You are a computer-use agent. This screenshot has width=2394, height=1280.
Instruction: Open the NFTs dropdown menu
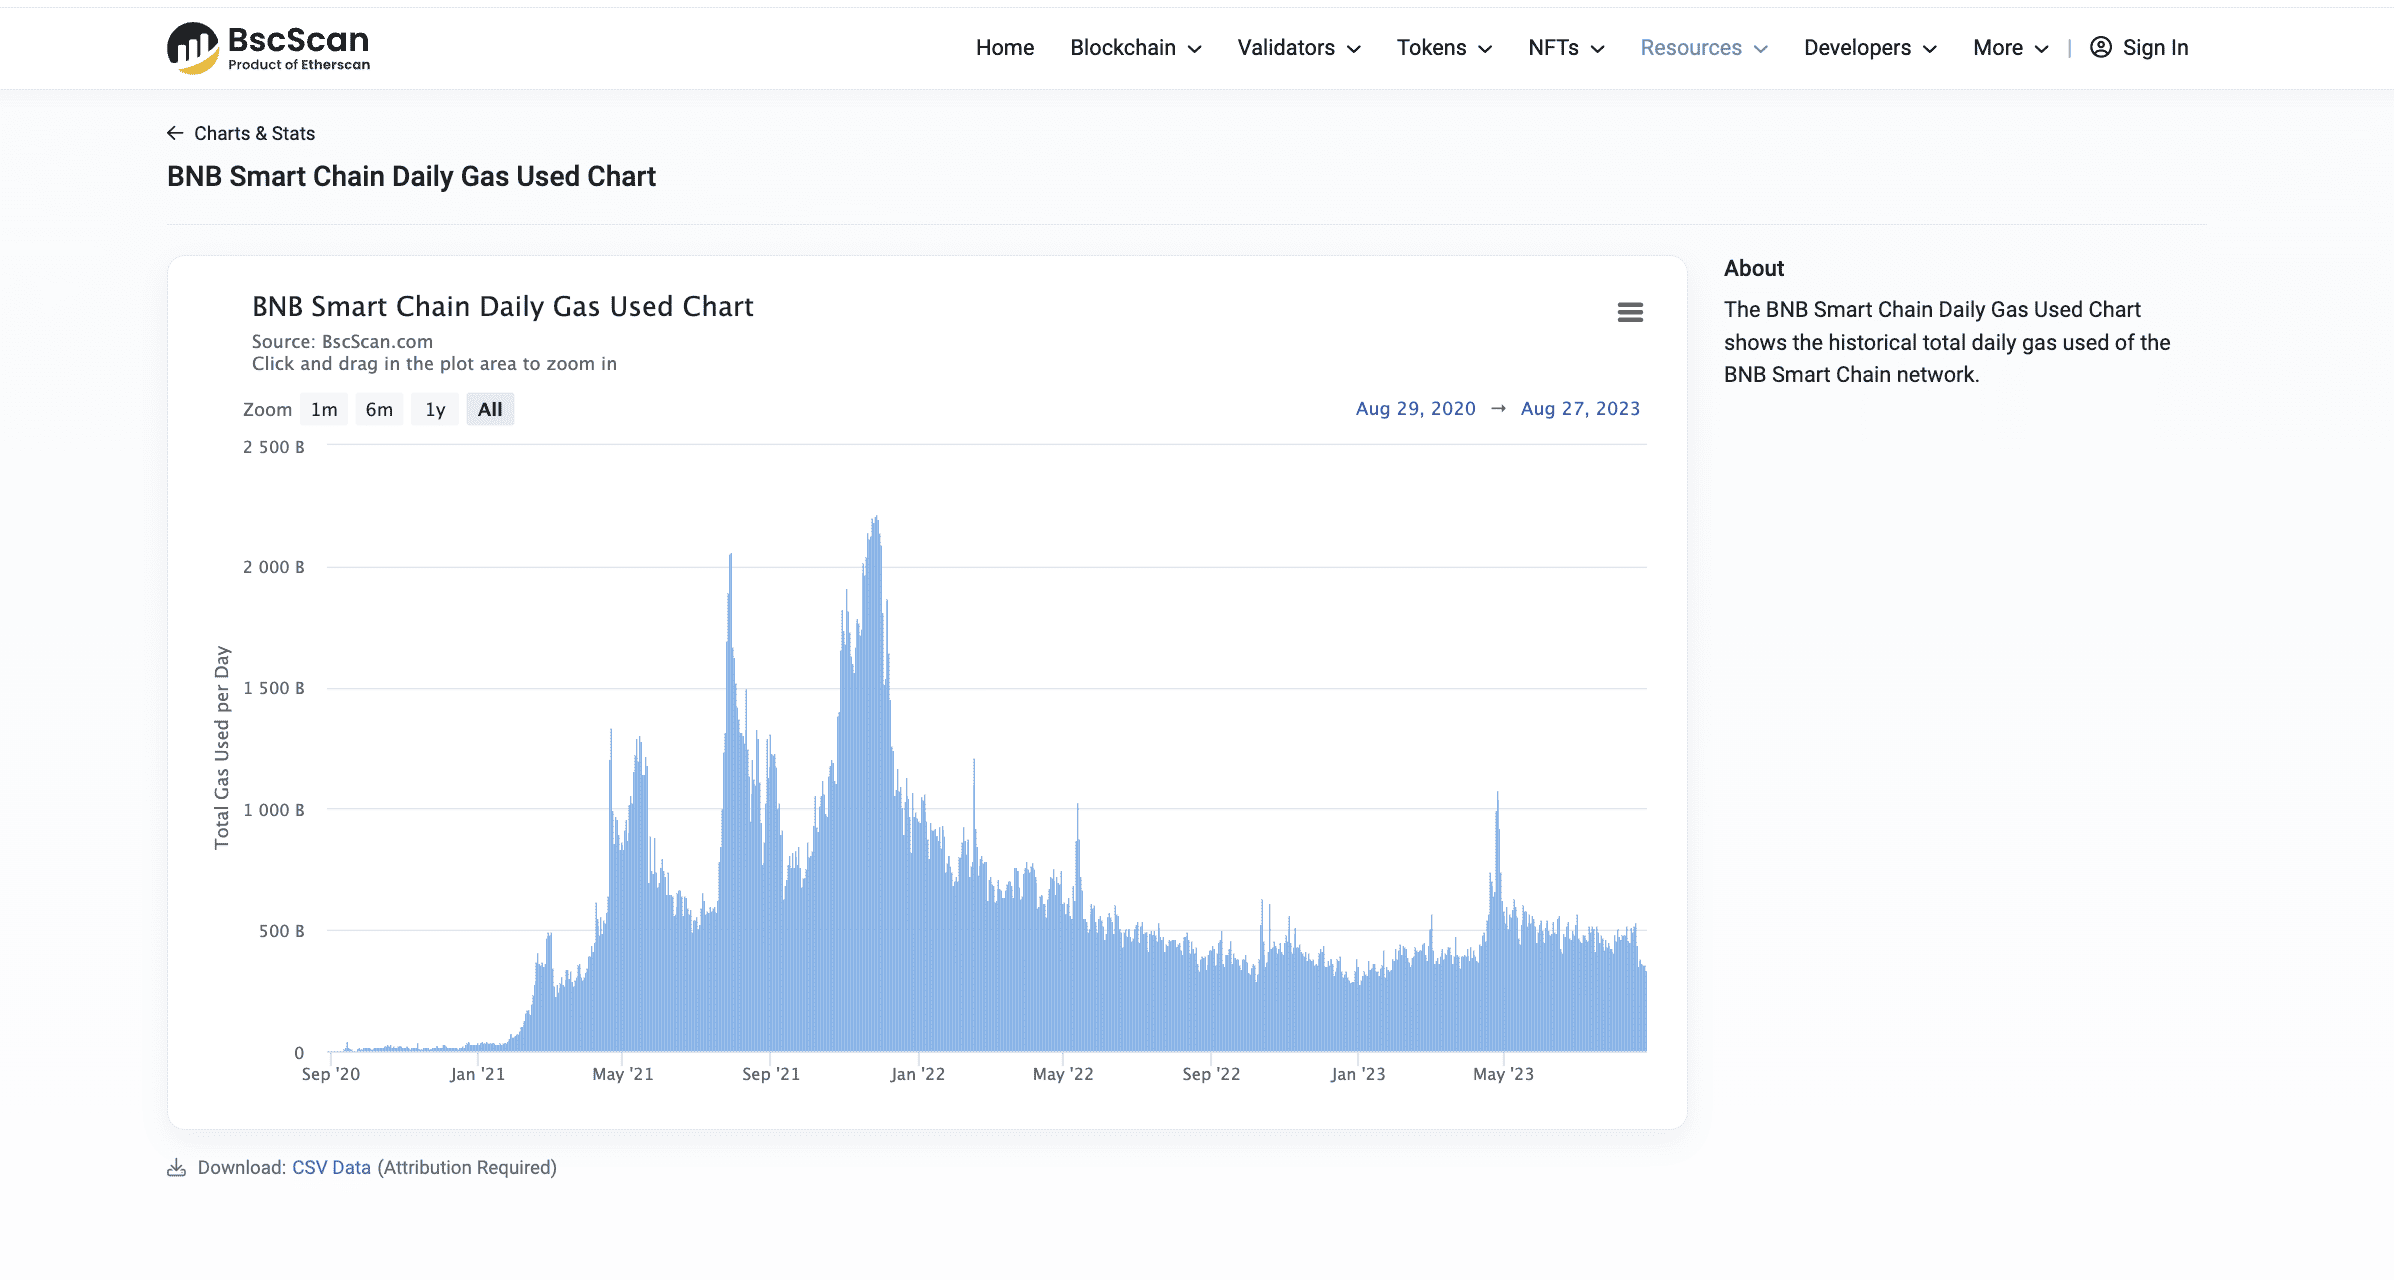[x=1566, y=47]
